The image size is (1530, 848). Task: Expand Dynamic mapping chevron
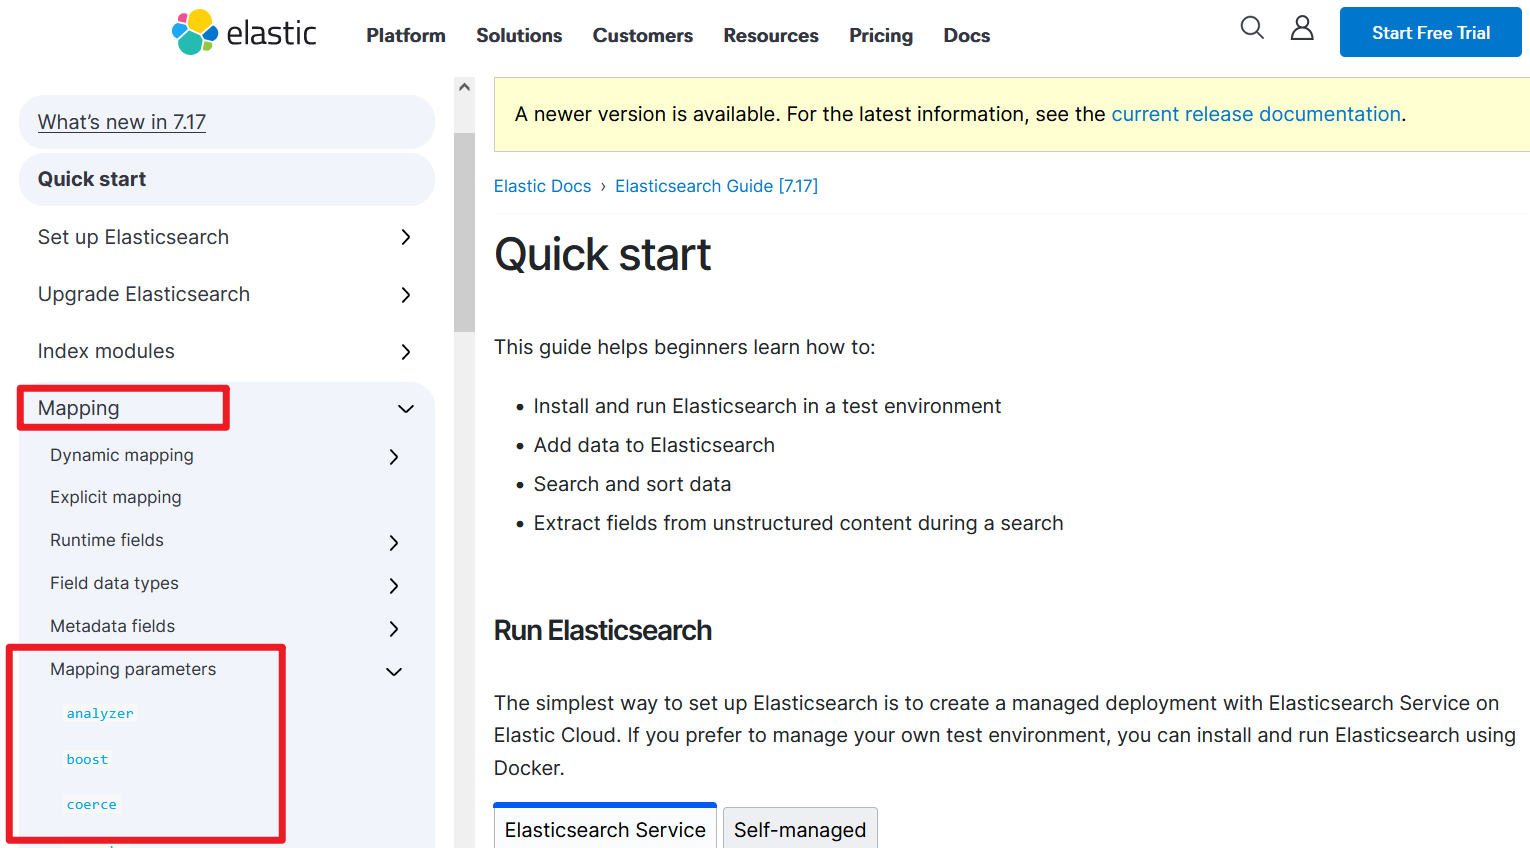tap(393, 456)
